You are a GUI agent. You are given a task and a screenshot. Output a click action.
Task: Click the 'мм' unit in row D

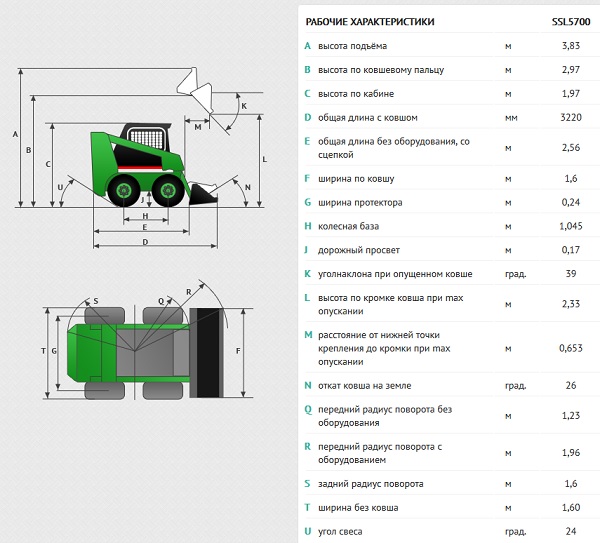[x=511, y=118]
